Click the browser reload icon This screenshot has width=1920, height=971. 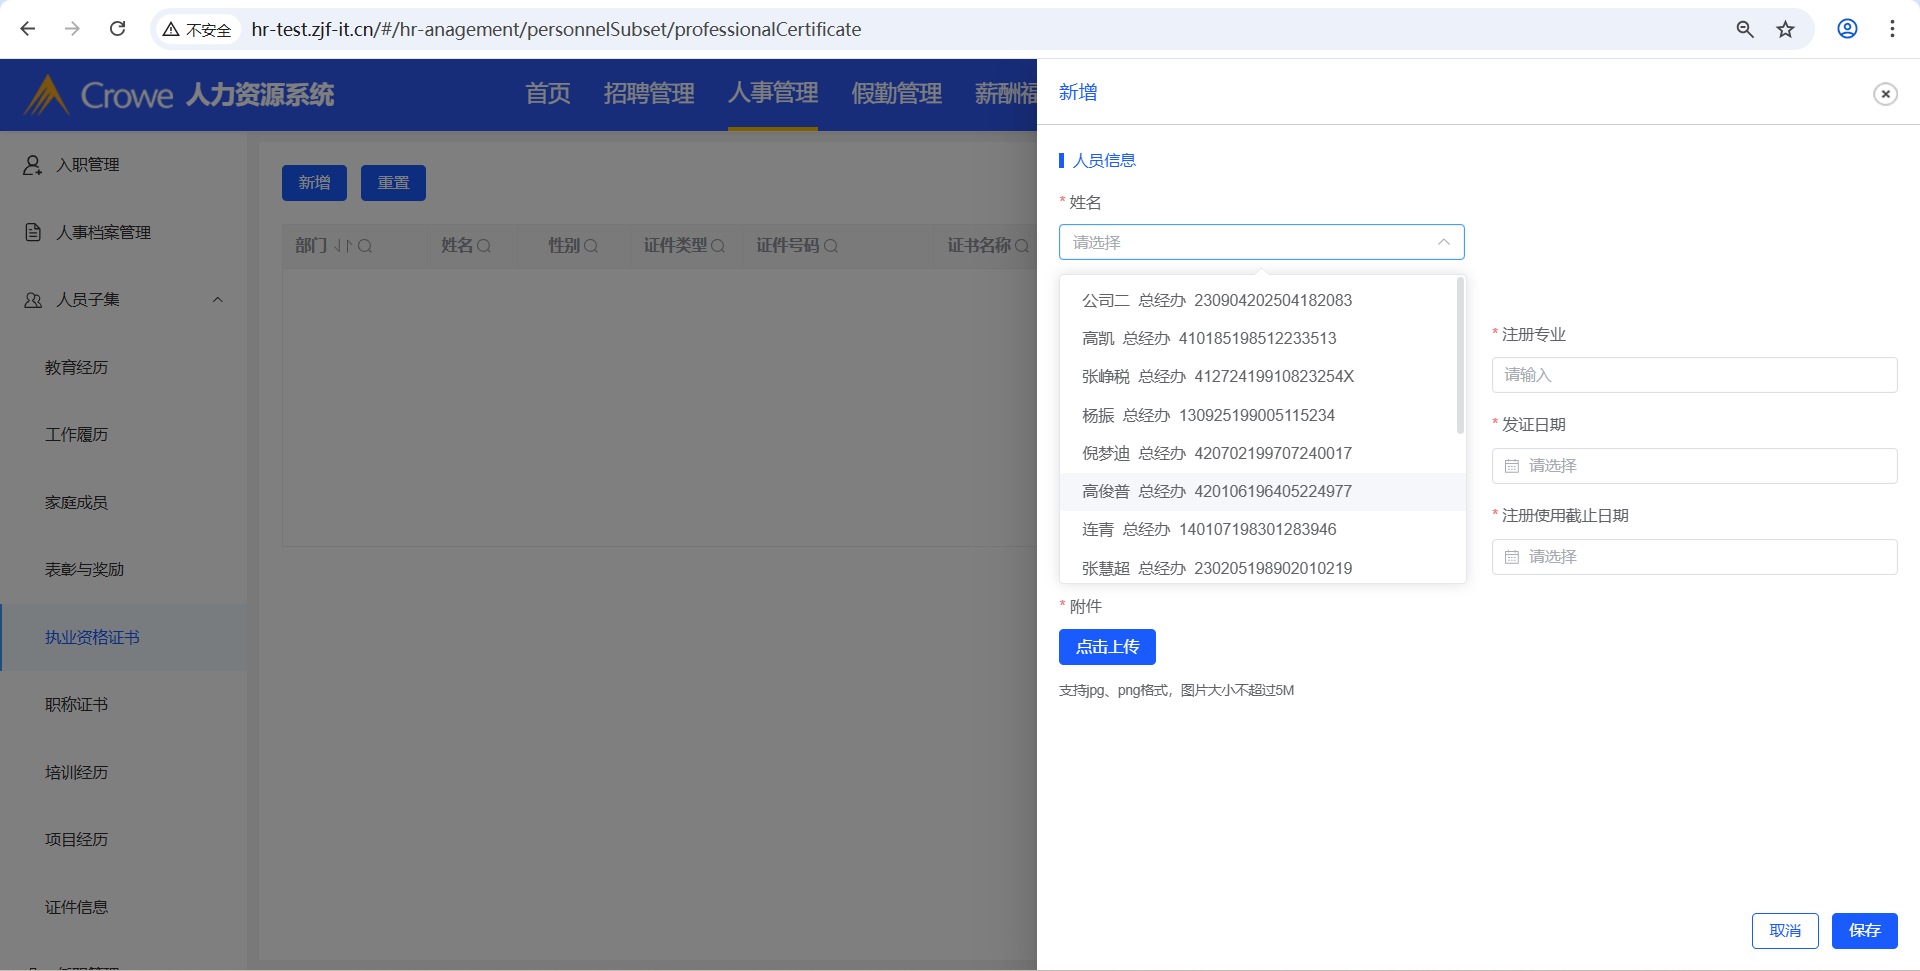click(x=117, y=29)
